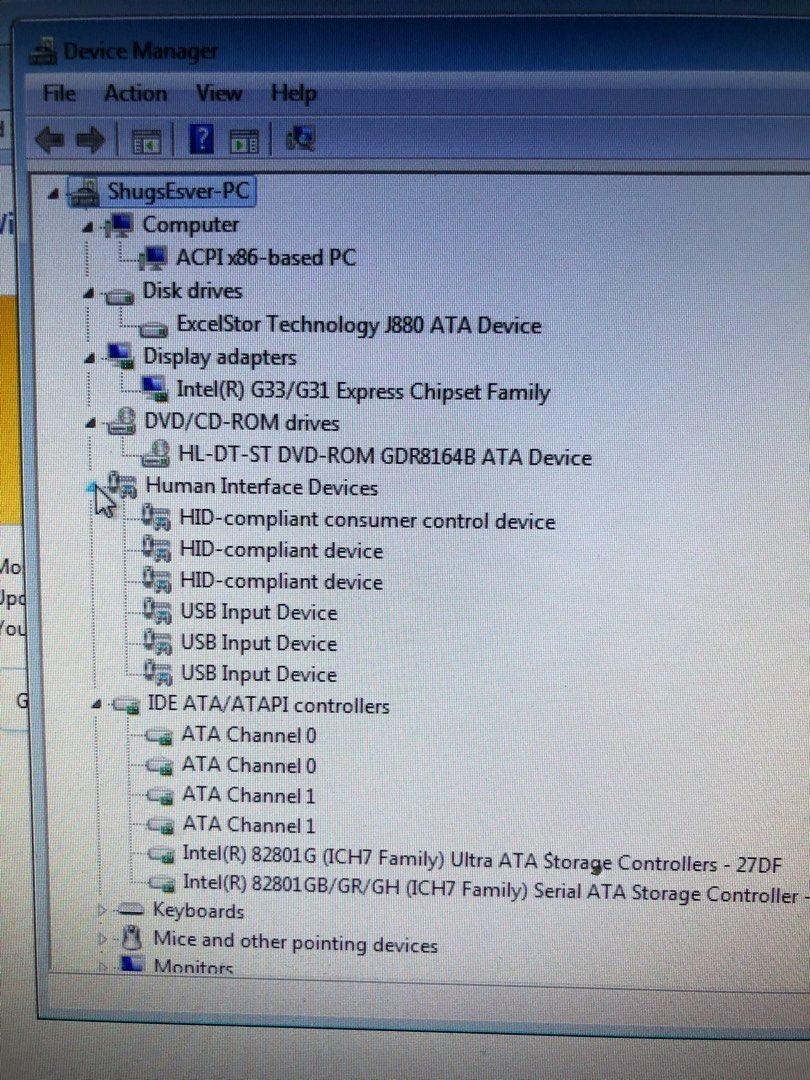The image size is (810, 1080).
Task: Select ExcelStor Technology J880 ATA Device
Action: [x=359, y=324]
